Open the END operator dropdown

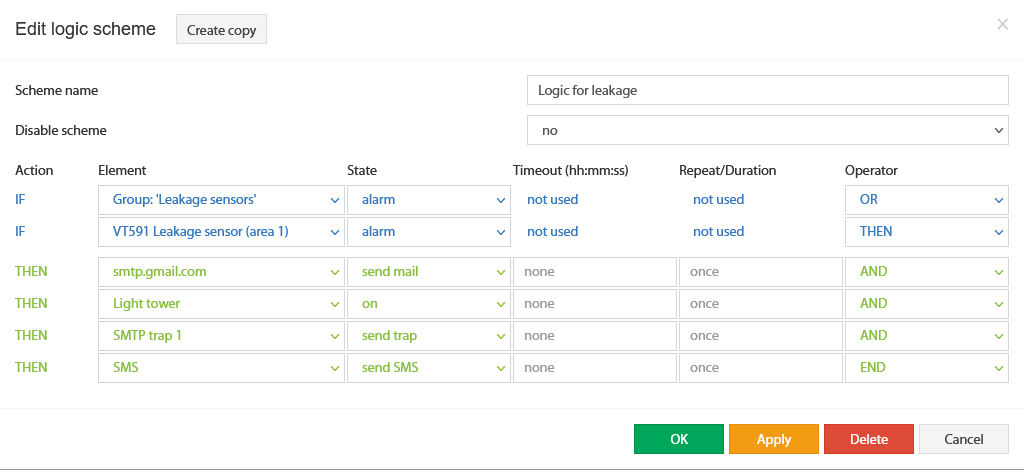[927, 368]
